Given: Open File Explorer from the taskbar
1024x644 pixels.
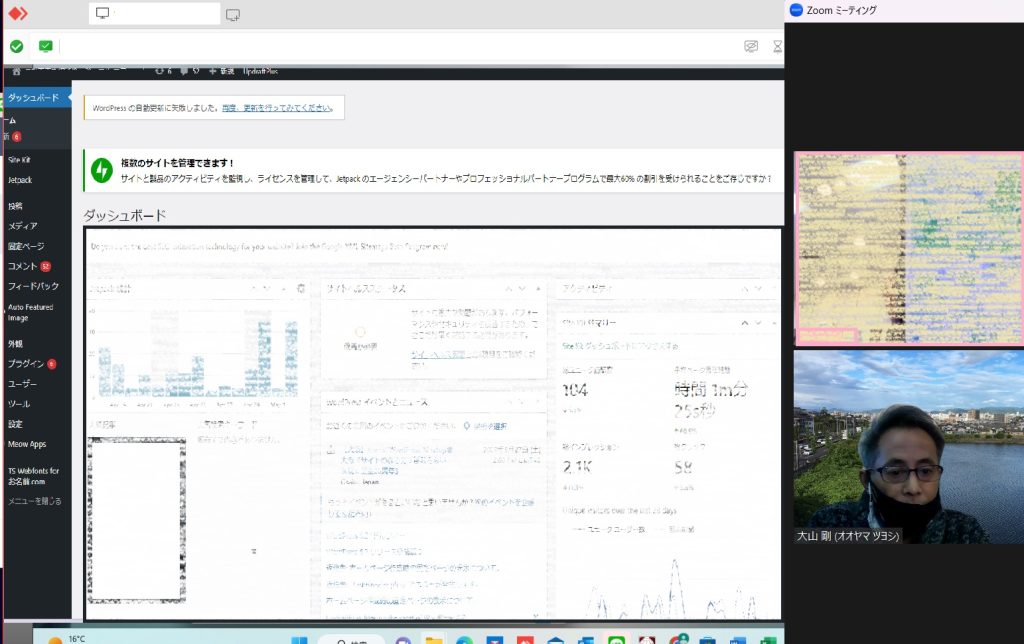Looking at the screenshot, I should click(433, 638).
